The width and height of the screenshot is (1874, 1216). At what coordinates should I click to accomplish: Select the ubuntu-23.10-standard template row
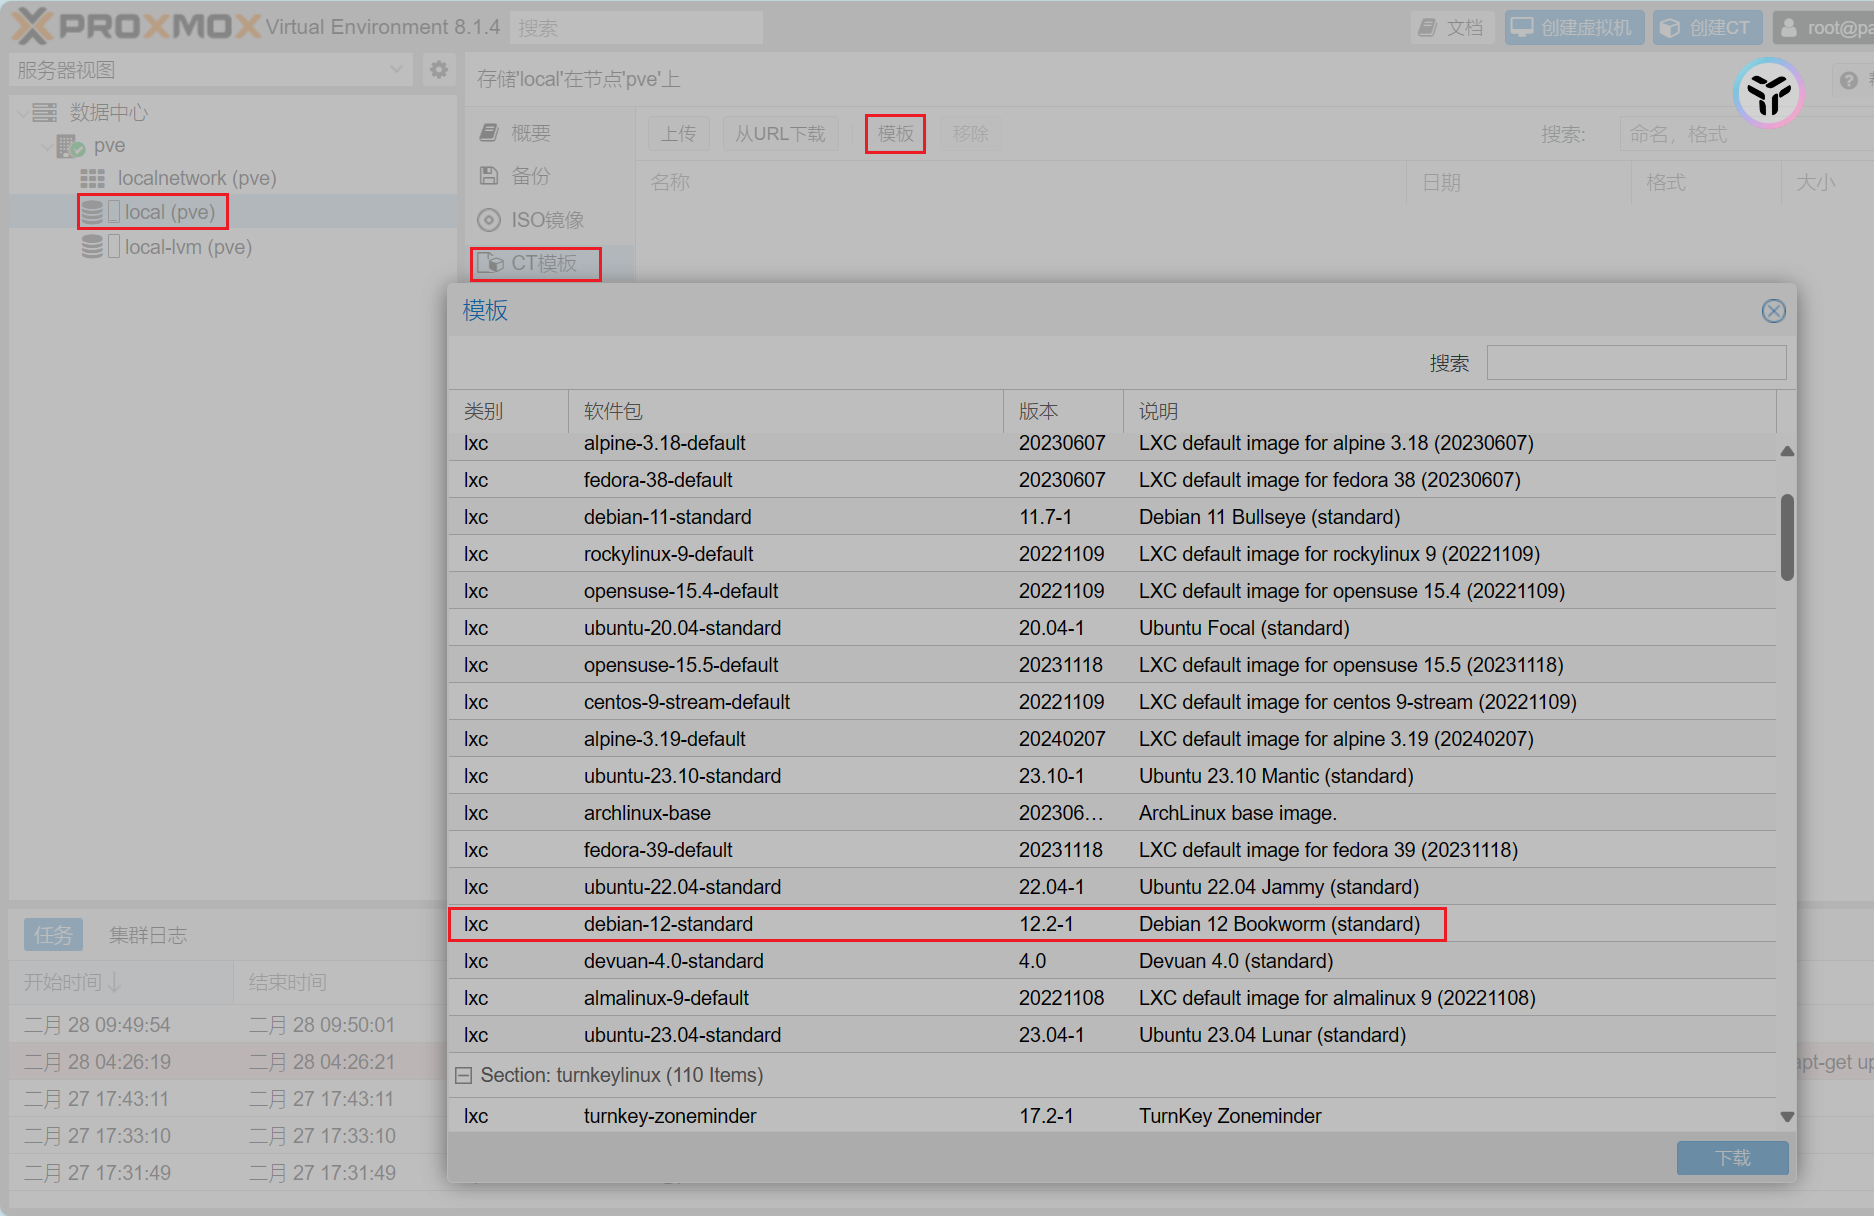(x=1112, y=776)
